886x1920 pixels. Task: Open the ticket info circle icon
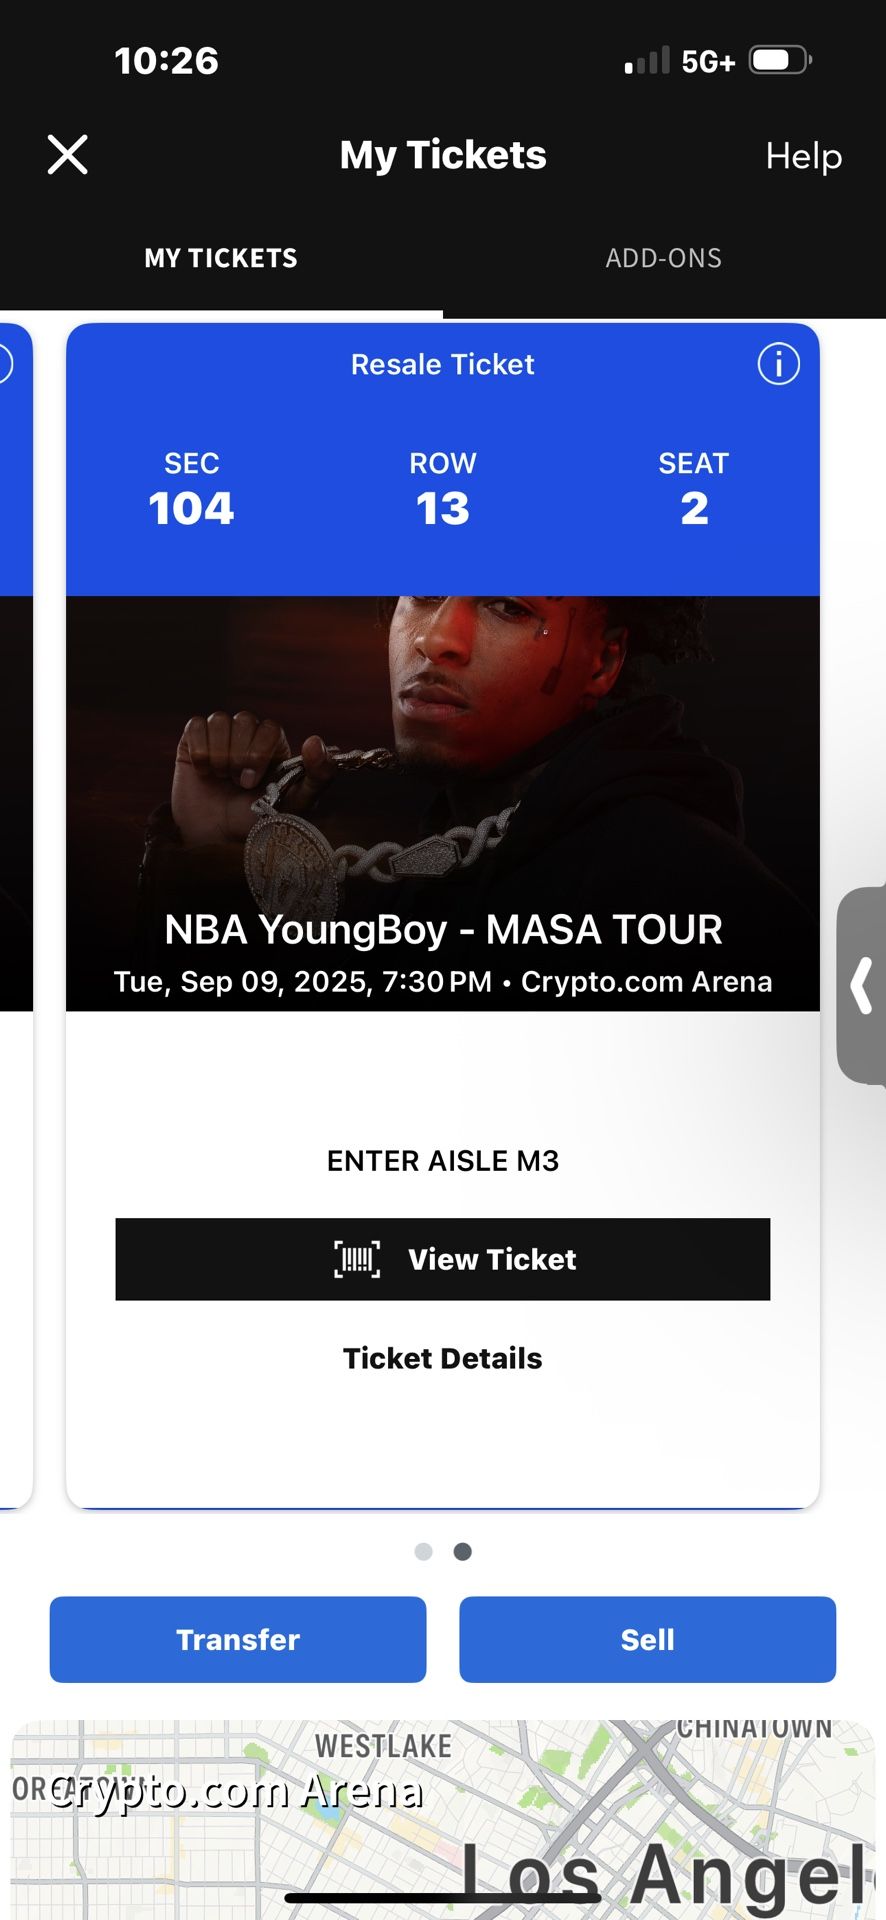(778, 364)
